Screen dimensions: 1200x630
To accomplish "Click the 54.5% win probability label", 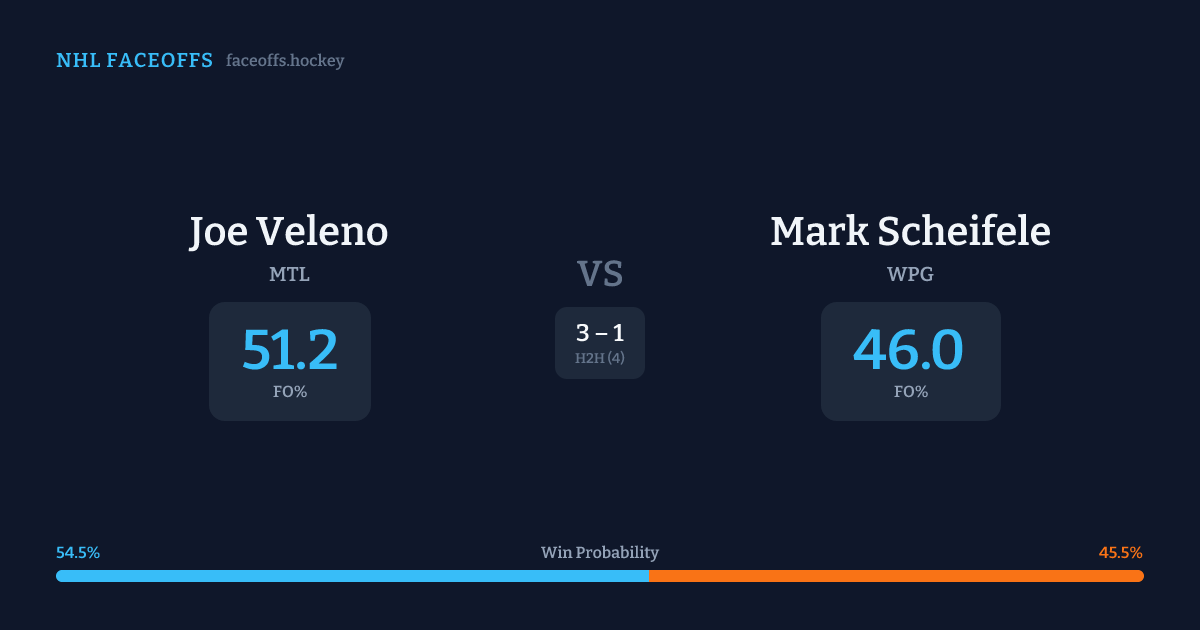I will [x=78, y=553].
